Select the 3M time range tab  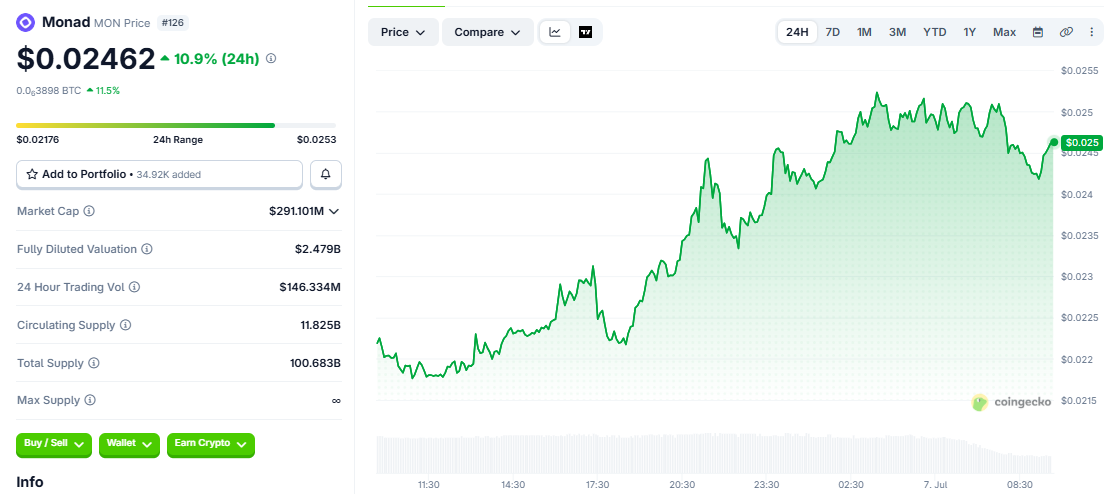[897, 32]
